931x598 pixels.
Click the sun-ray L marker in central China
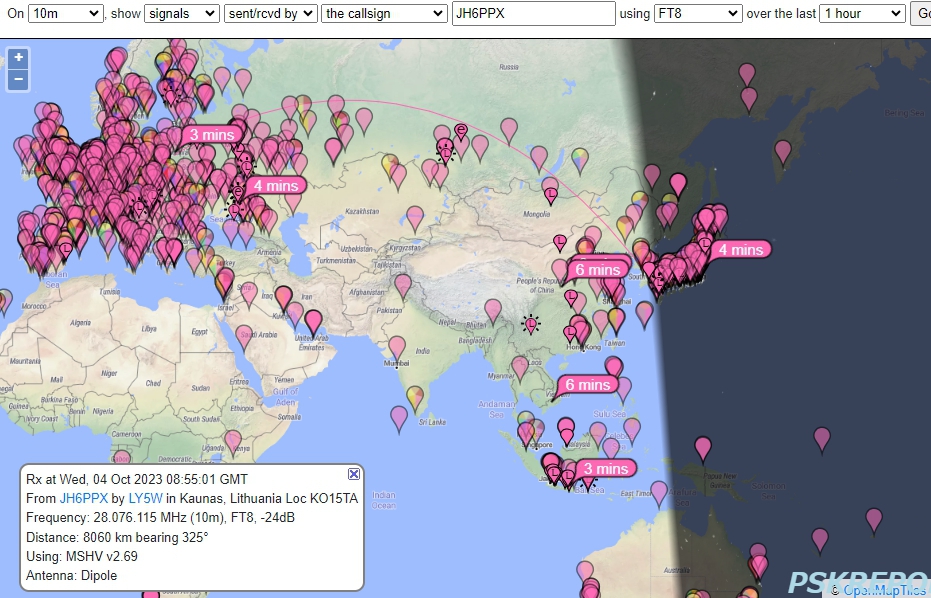point(531,324)
